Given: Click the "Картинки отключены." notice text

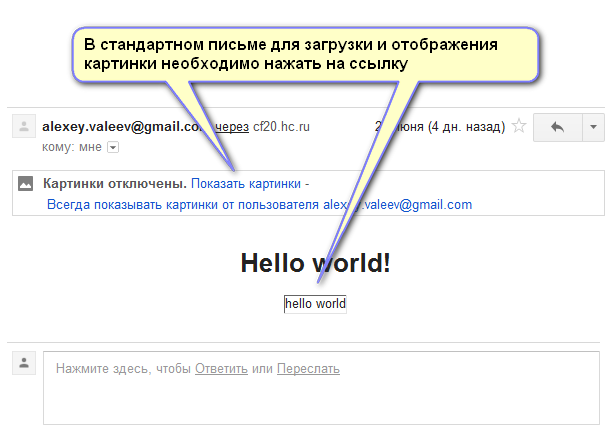Looking at the screenshot, I should pos(115,184).
